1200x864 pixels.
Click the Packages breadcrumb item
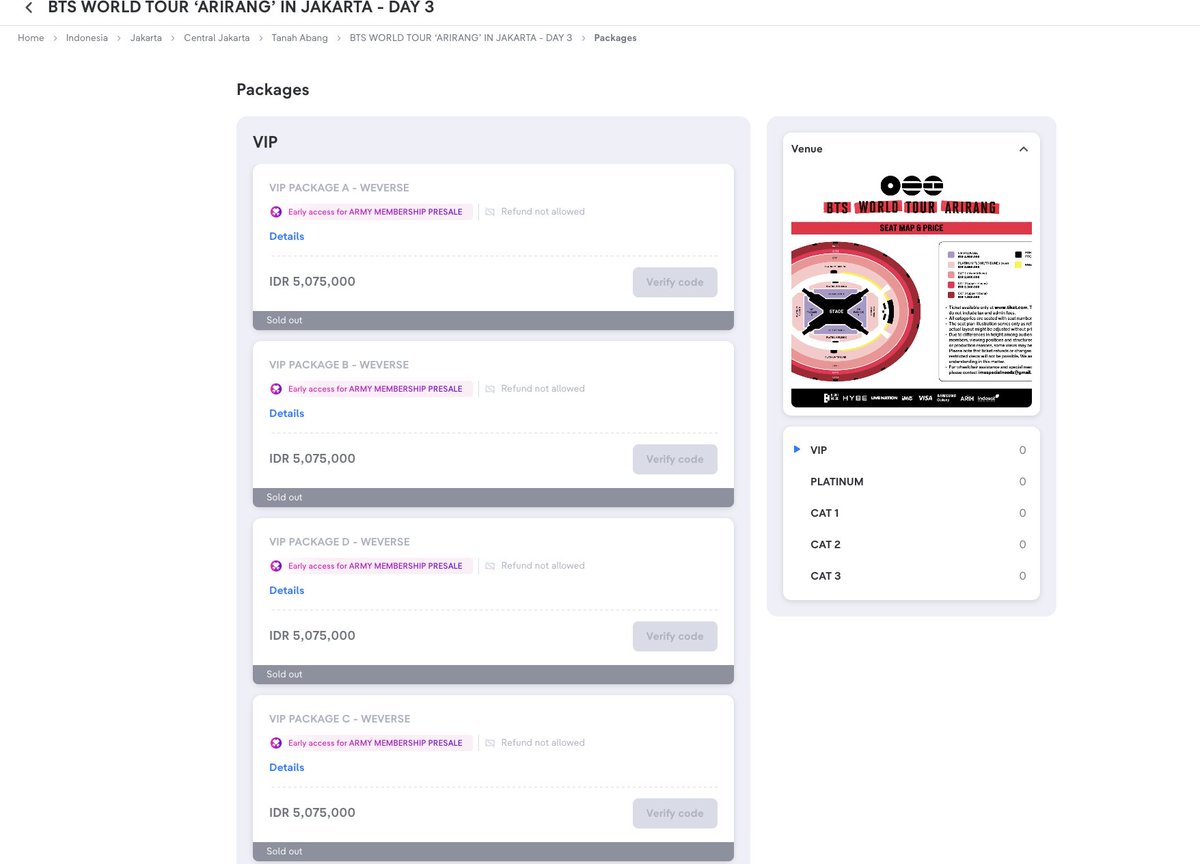click(x=615, y=38)
